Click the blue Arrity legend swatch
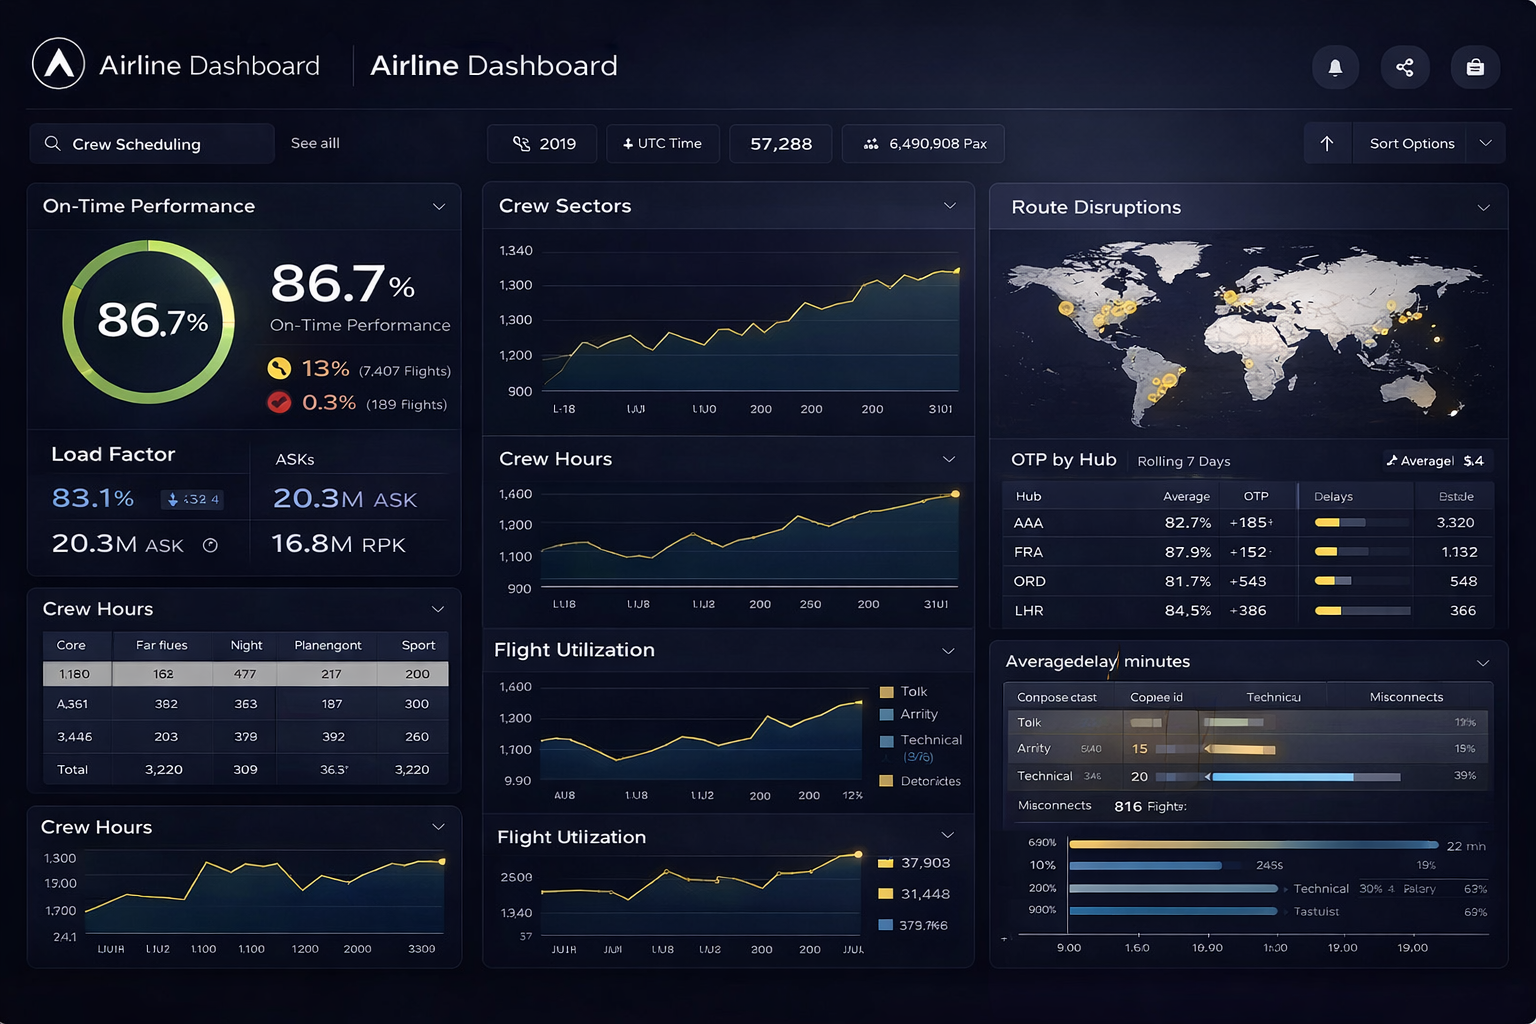The width and height of the screenshot is (1536, 1024). tap(886, 715)
